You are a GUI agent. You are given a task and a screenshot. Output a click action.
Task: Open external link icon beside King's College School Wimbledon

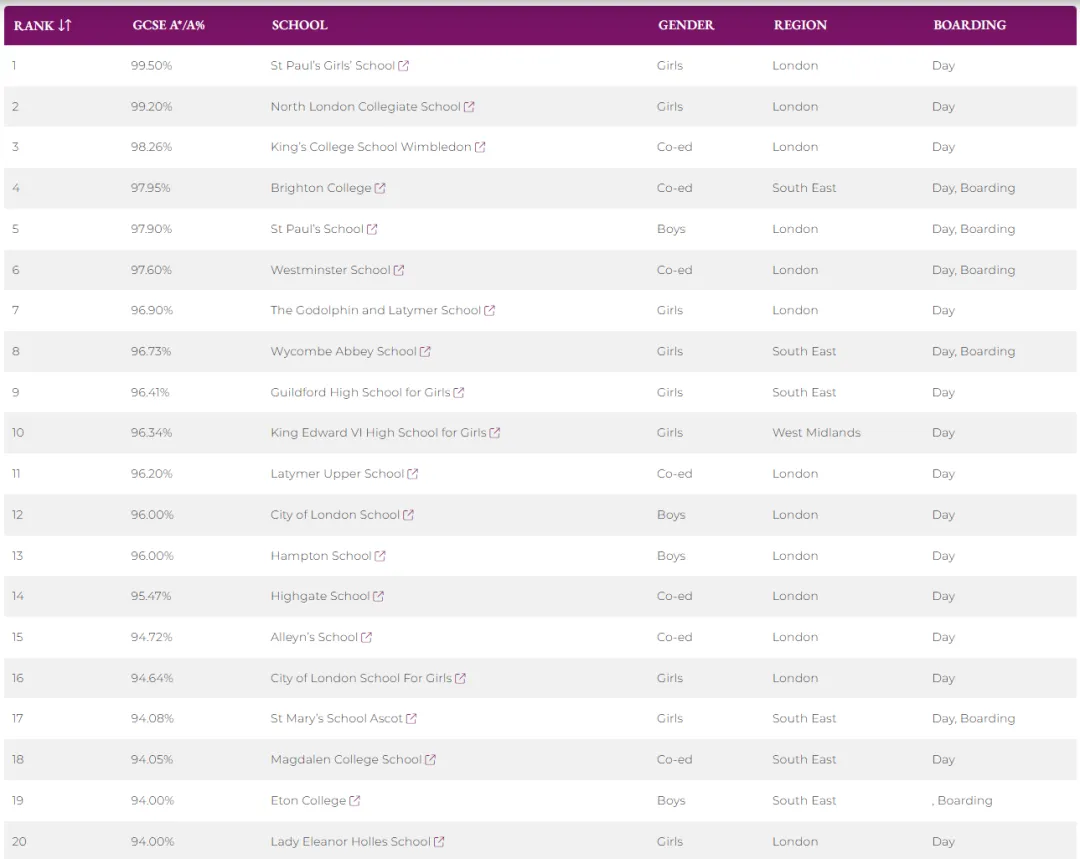tap(480, 147)
